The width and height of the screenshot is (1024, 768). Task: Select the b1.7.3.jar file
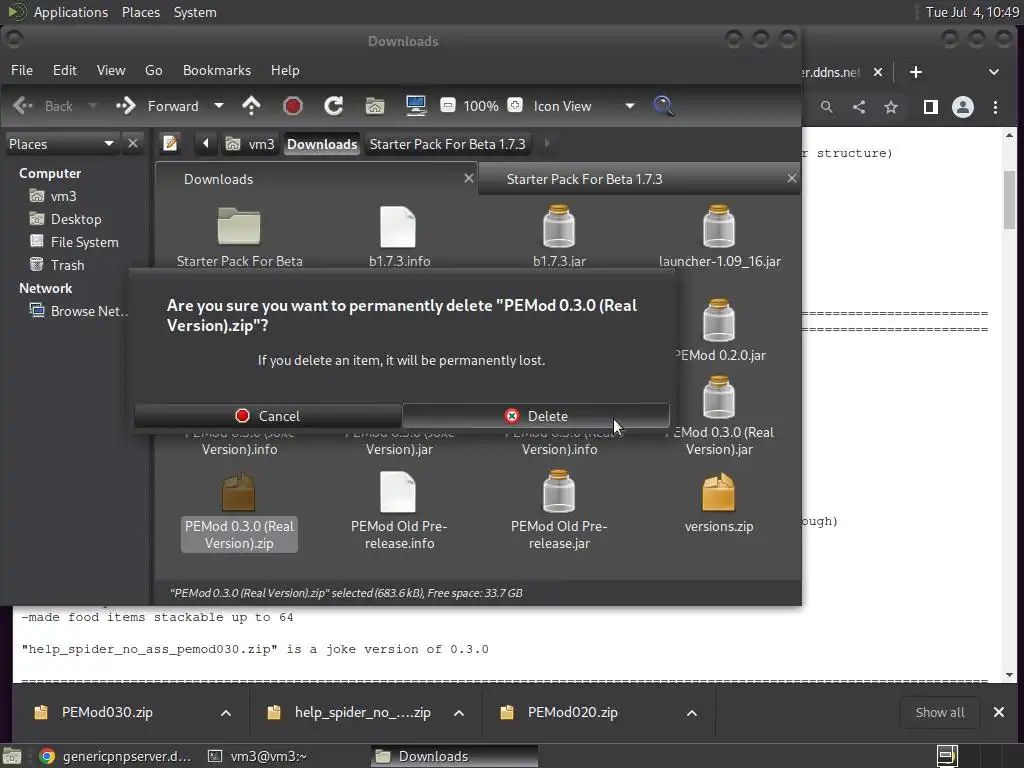pyautogui.click(x=559, y=237)
